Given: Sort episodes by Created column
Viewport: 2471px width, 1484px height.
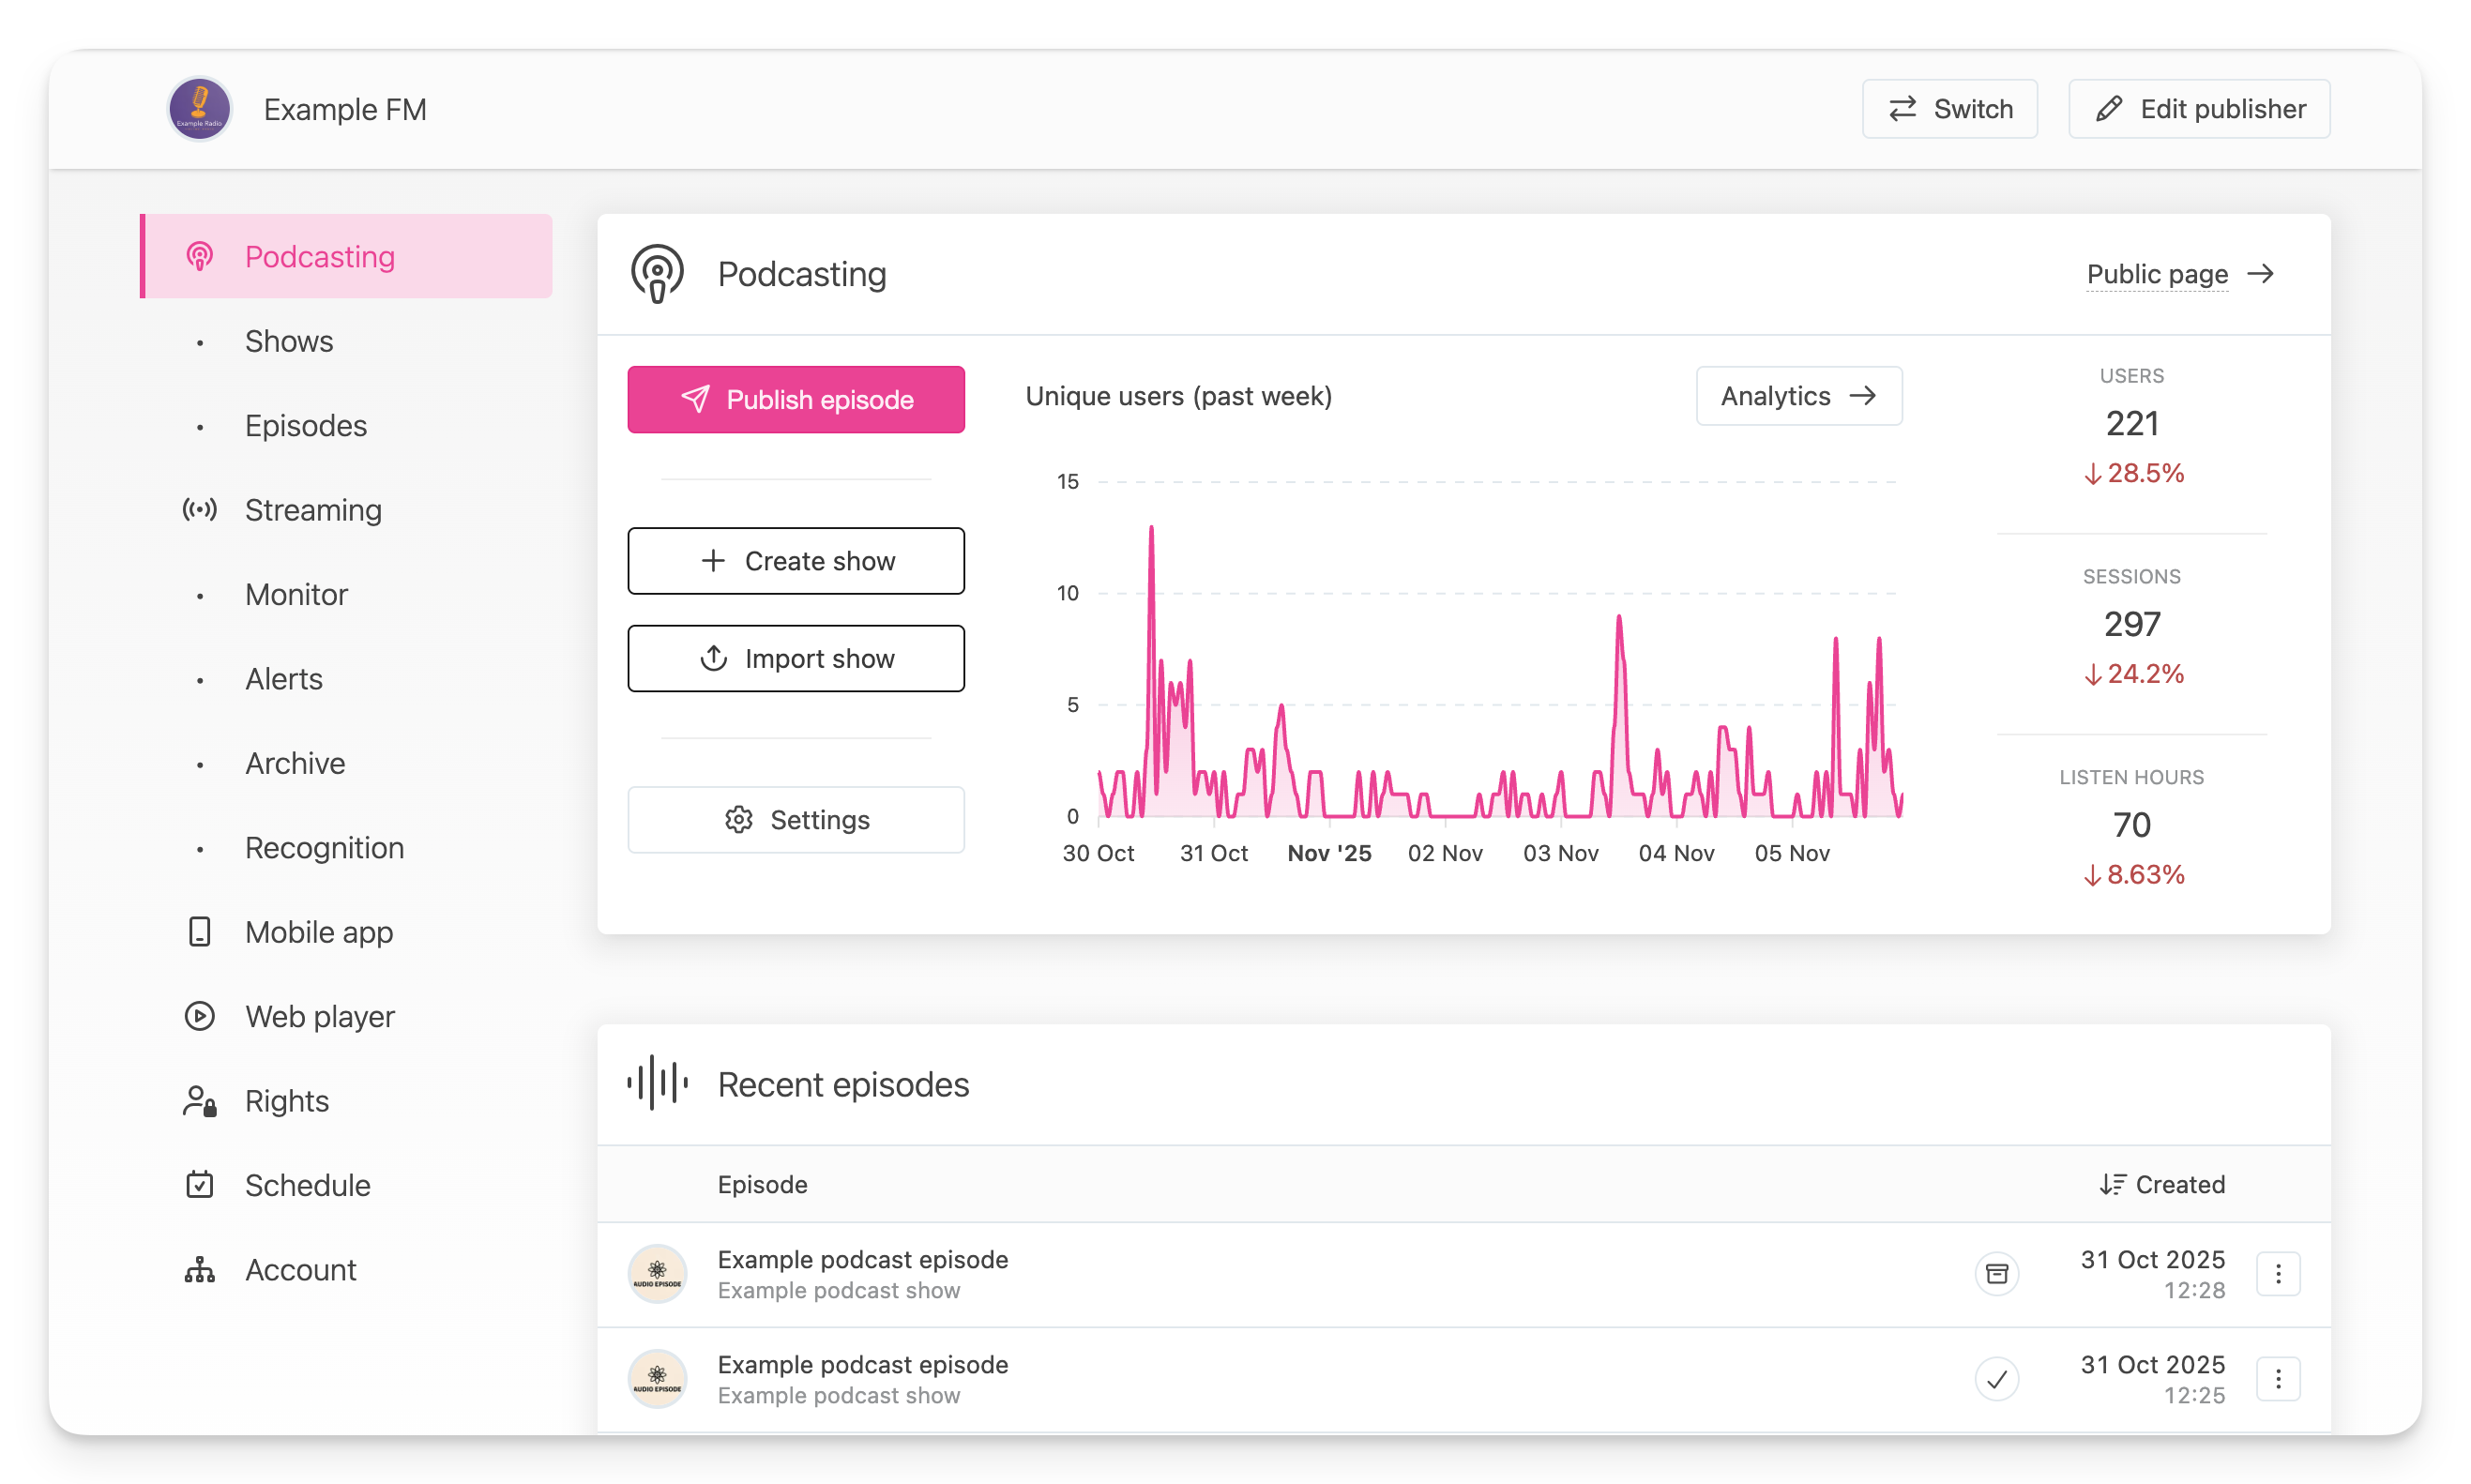Looking at the screenshot, I should (2162, 1184).
